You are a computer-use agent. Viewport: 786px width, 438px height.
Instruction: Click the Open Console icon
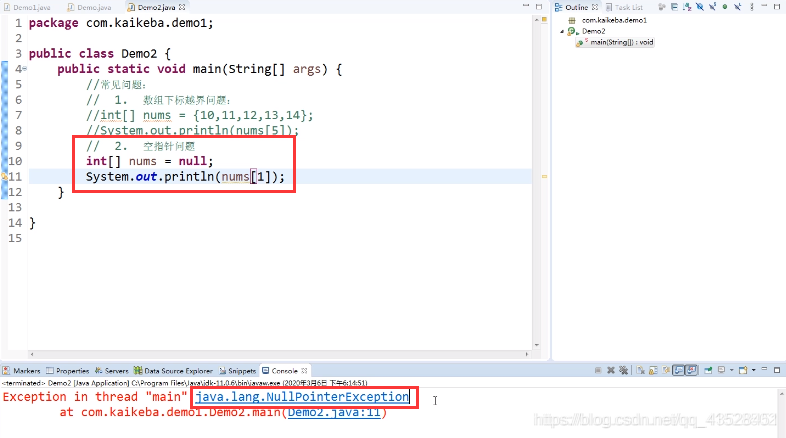coord(743,370)
